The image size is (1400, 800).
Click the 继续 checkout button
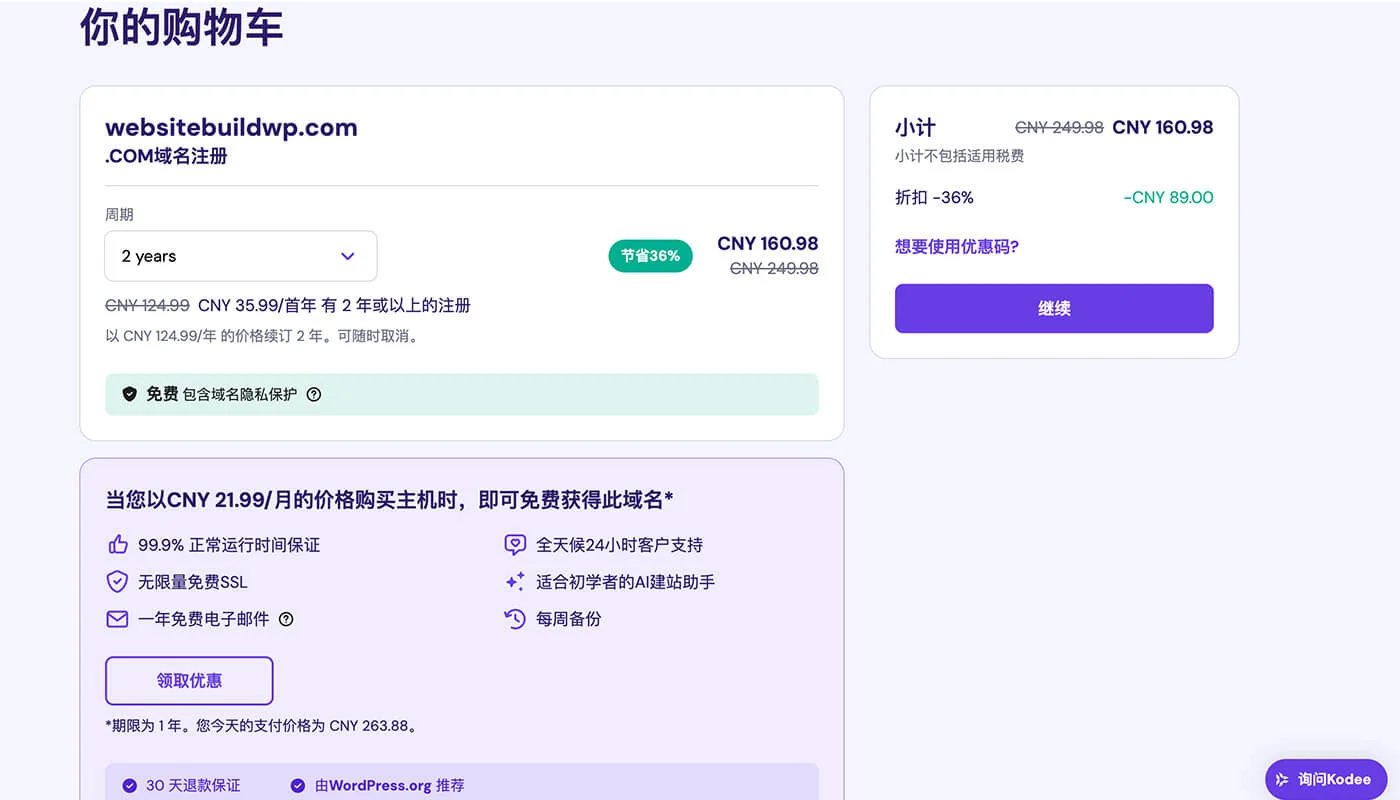coord(1054,308)
